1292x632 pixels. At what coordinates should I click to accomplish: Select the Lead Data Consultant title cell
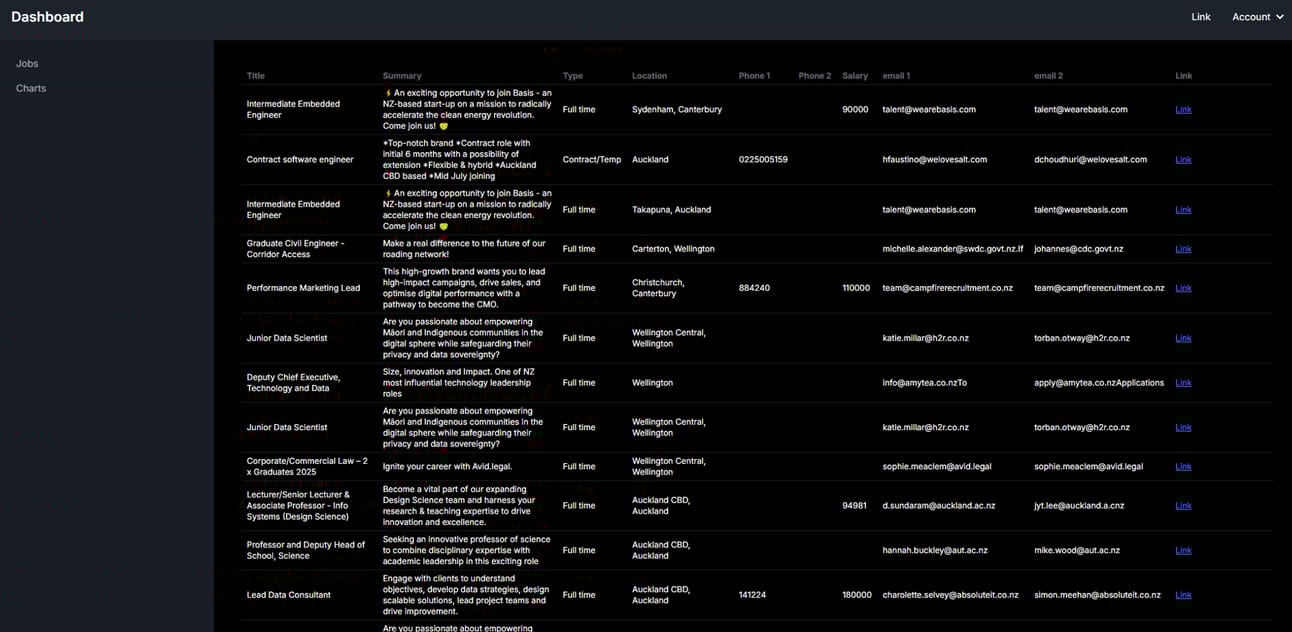[288, 595]
